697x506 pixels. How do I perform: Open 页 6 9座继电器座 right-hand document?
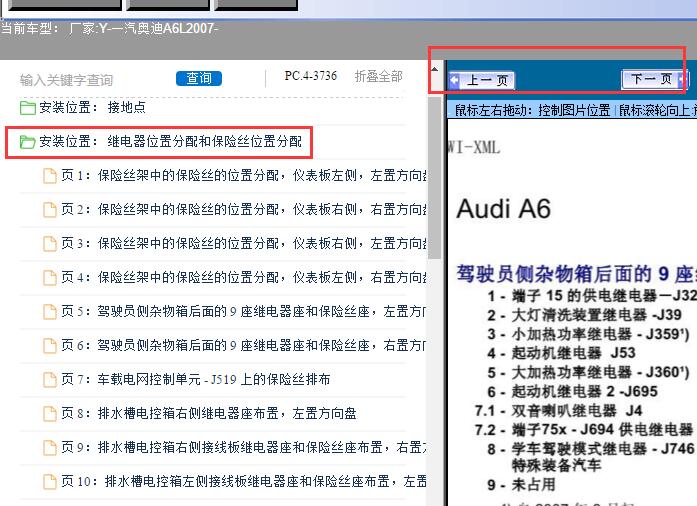[244, 345]
